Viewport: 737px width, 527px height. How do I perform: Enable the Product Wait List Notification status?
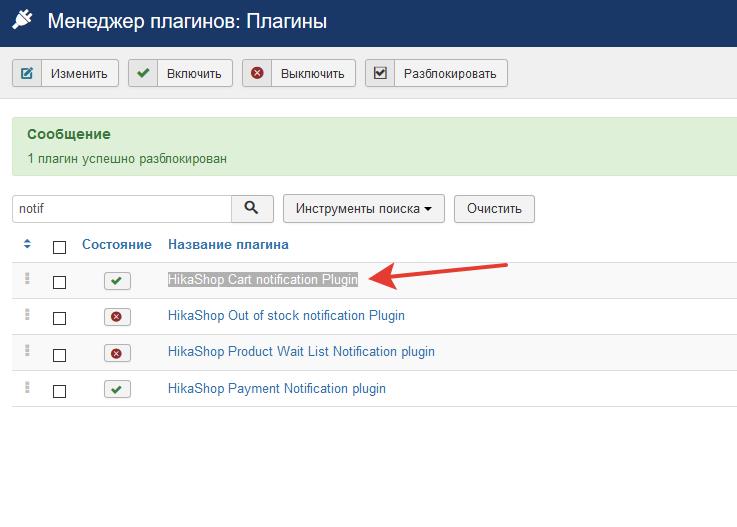pyautogui.click(x=117, y=353)
